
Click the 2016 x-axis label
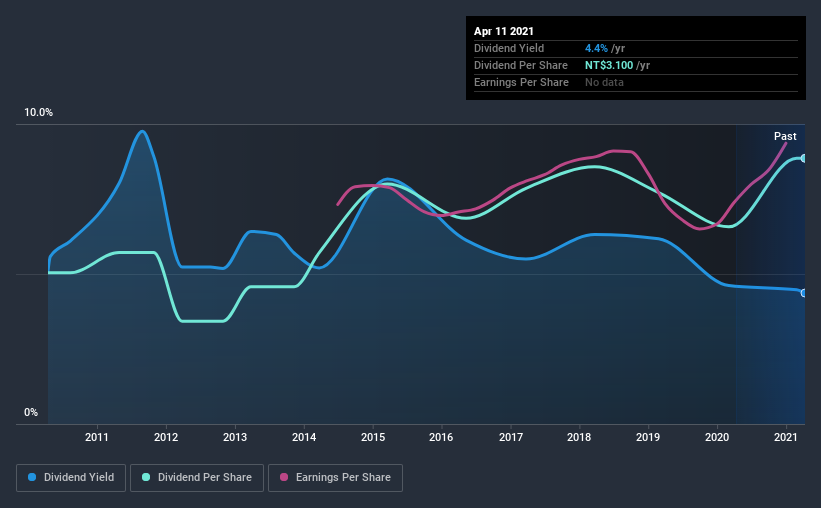(441, 437)
